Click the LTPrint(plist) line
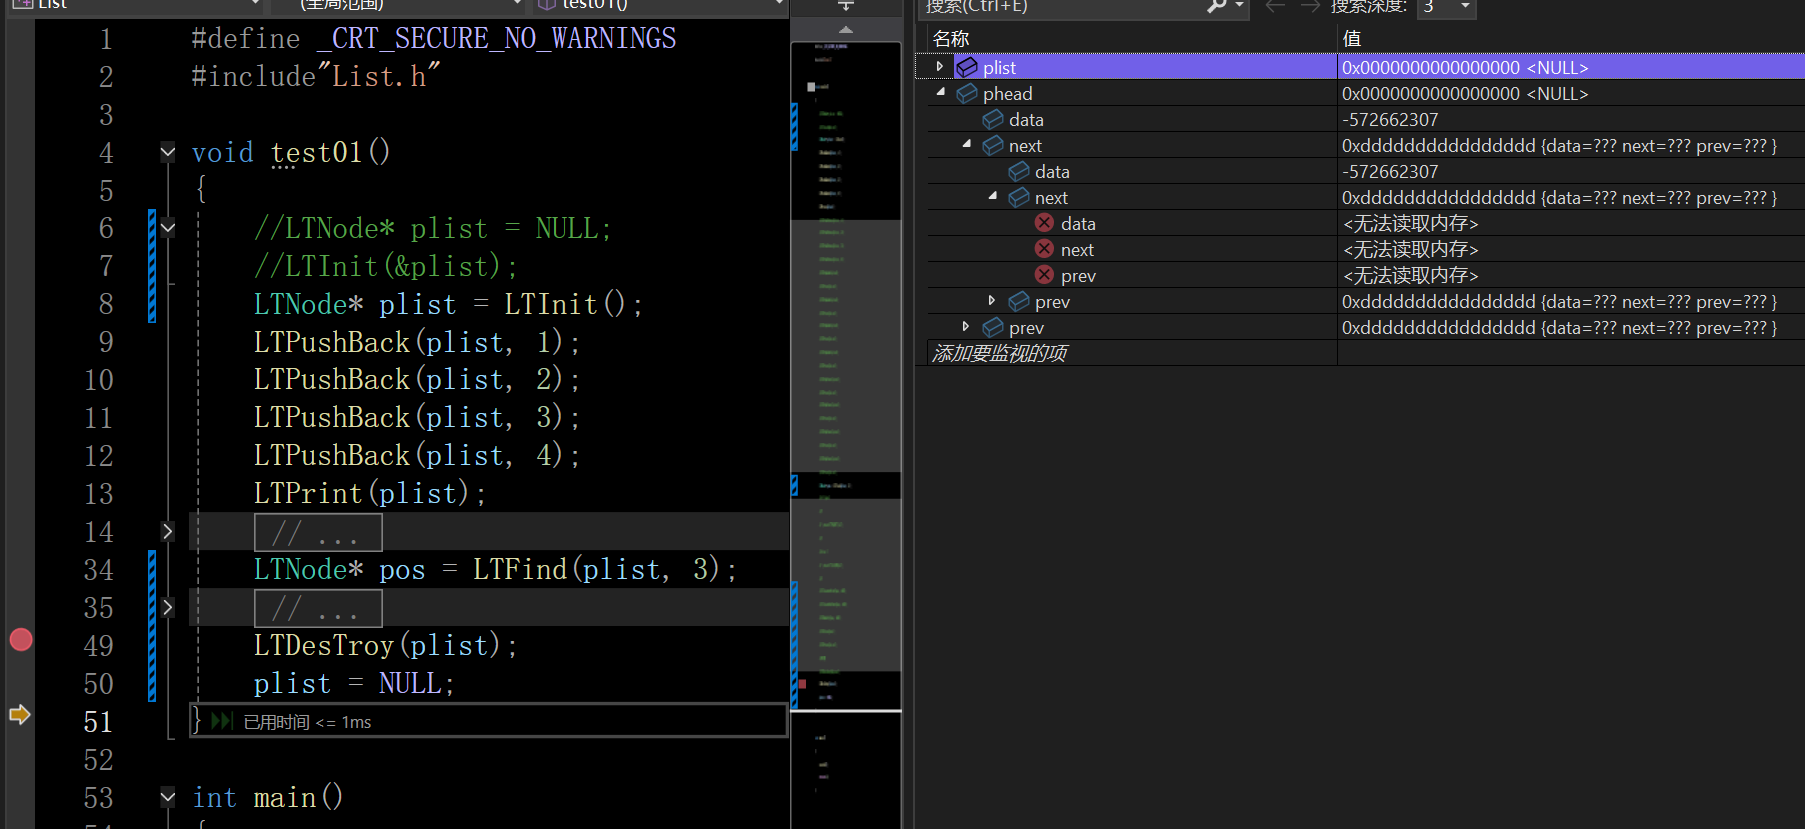Viewport: 1805px width, 829px height. point(370,493)
